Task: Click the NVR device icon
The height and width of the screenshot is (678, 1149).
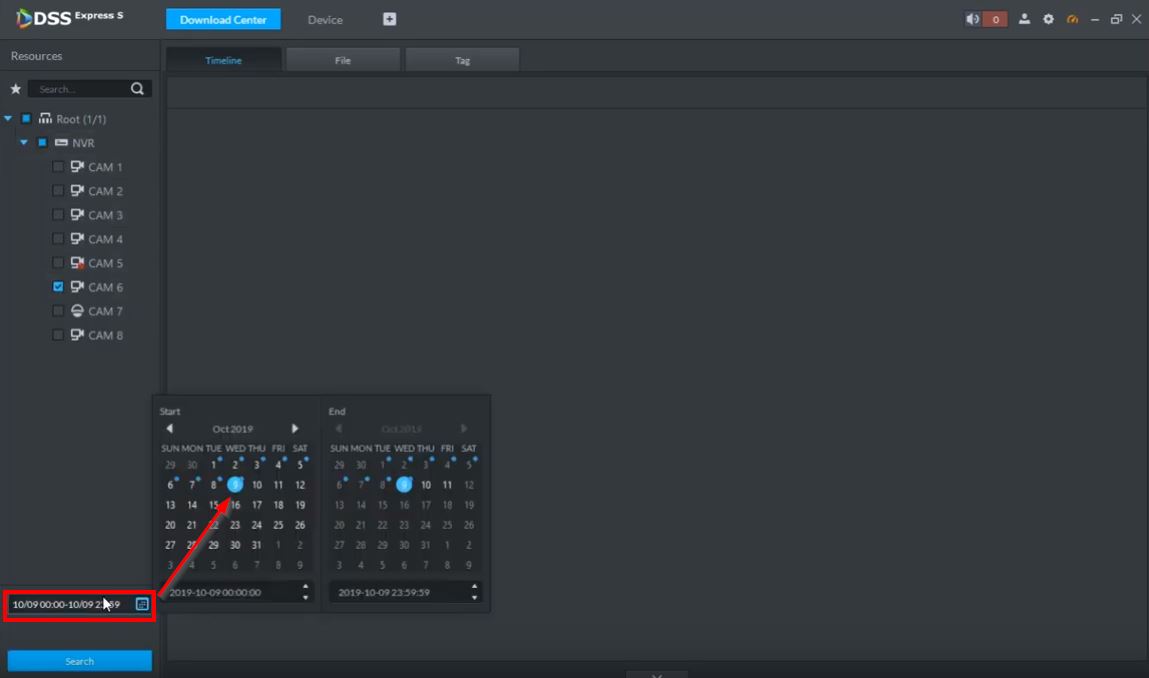Action: (x=62, y=142)
